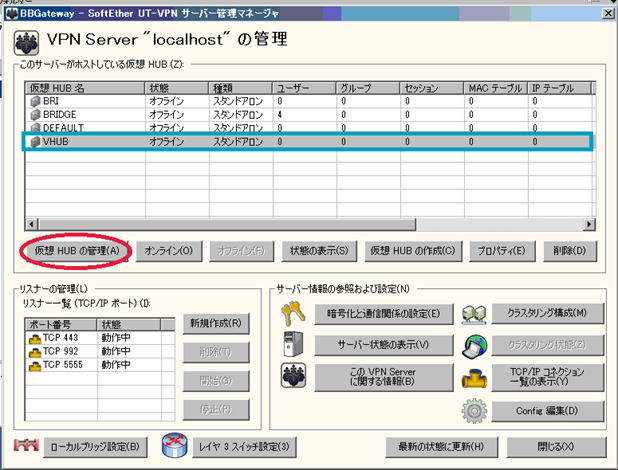Open TCP/IP コネクション一覧の表示(Y)

[x=547, y=377]
